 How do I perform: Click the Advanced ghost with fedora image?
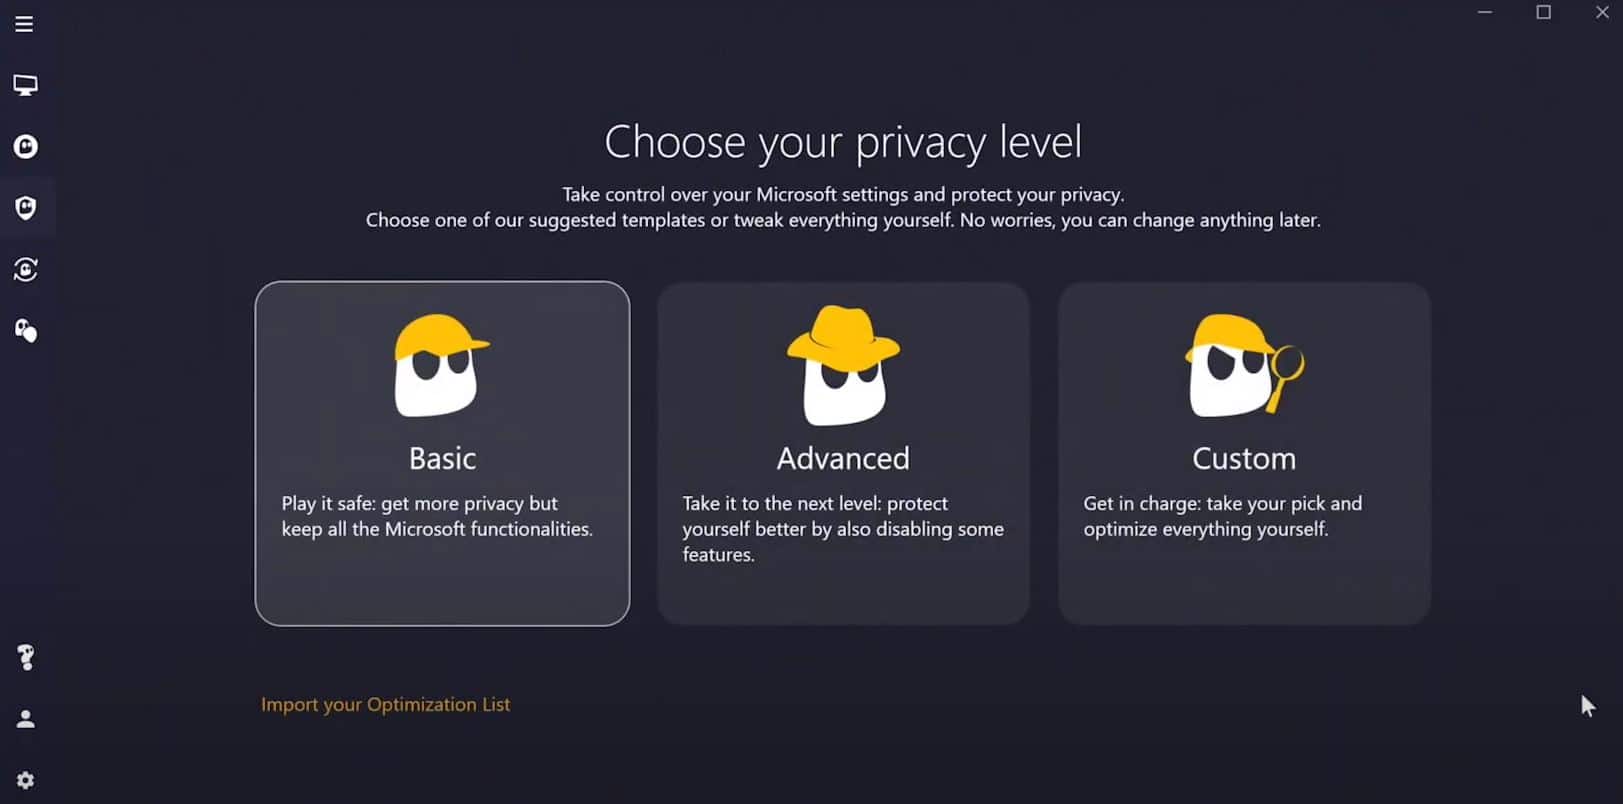[x=843, y=365]
